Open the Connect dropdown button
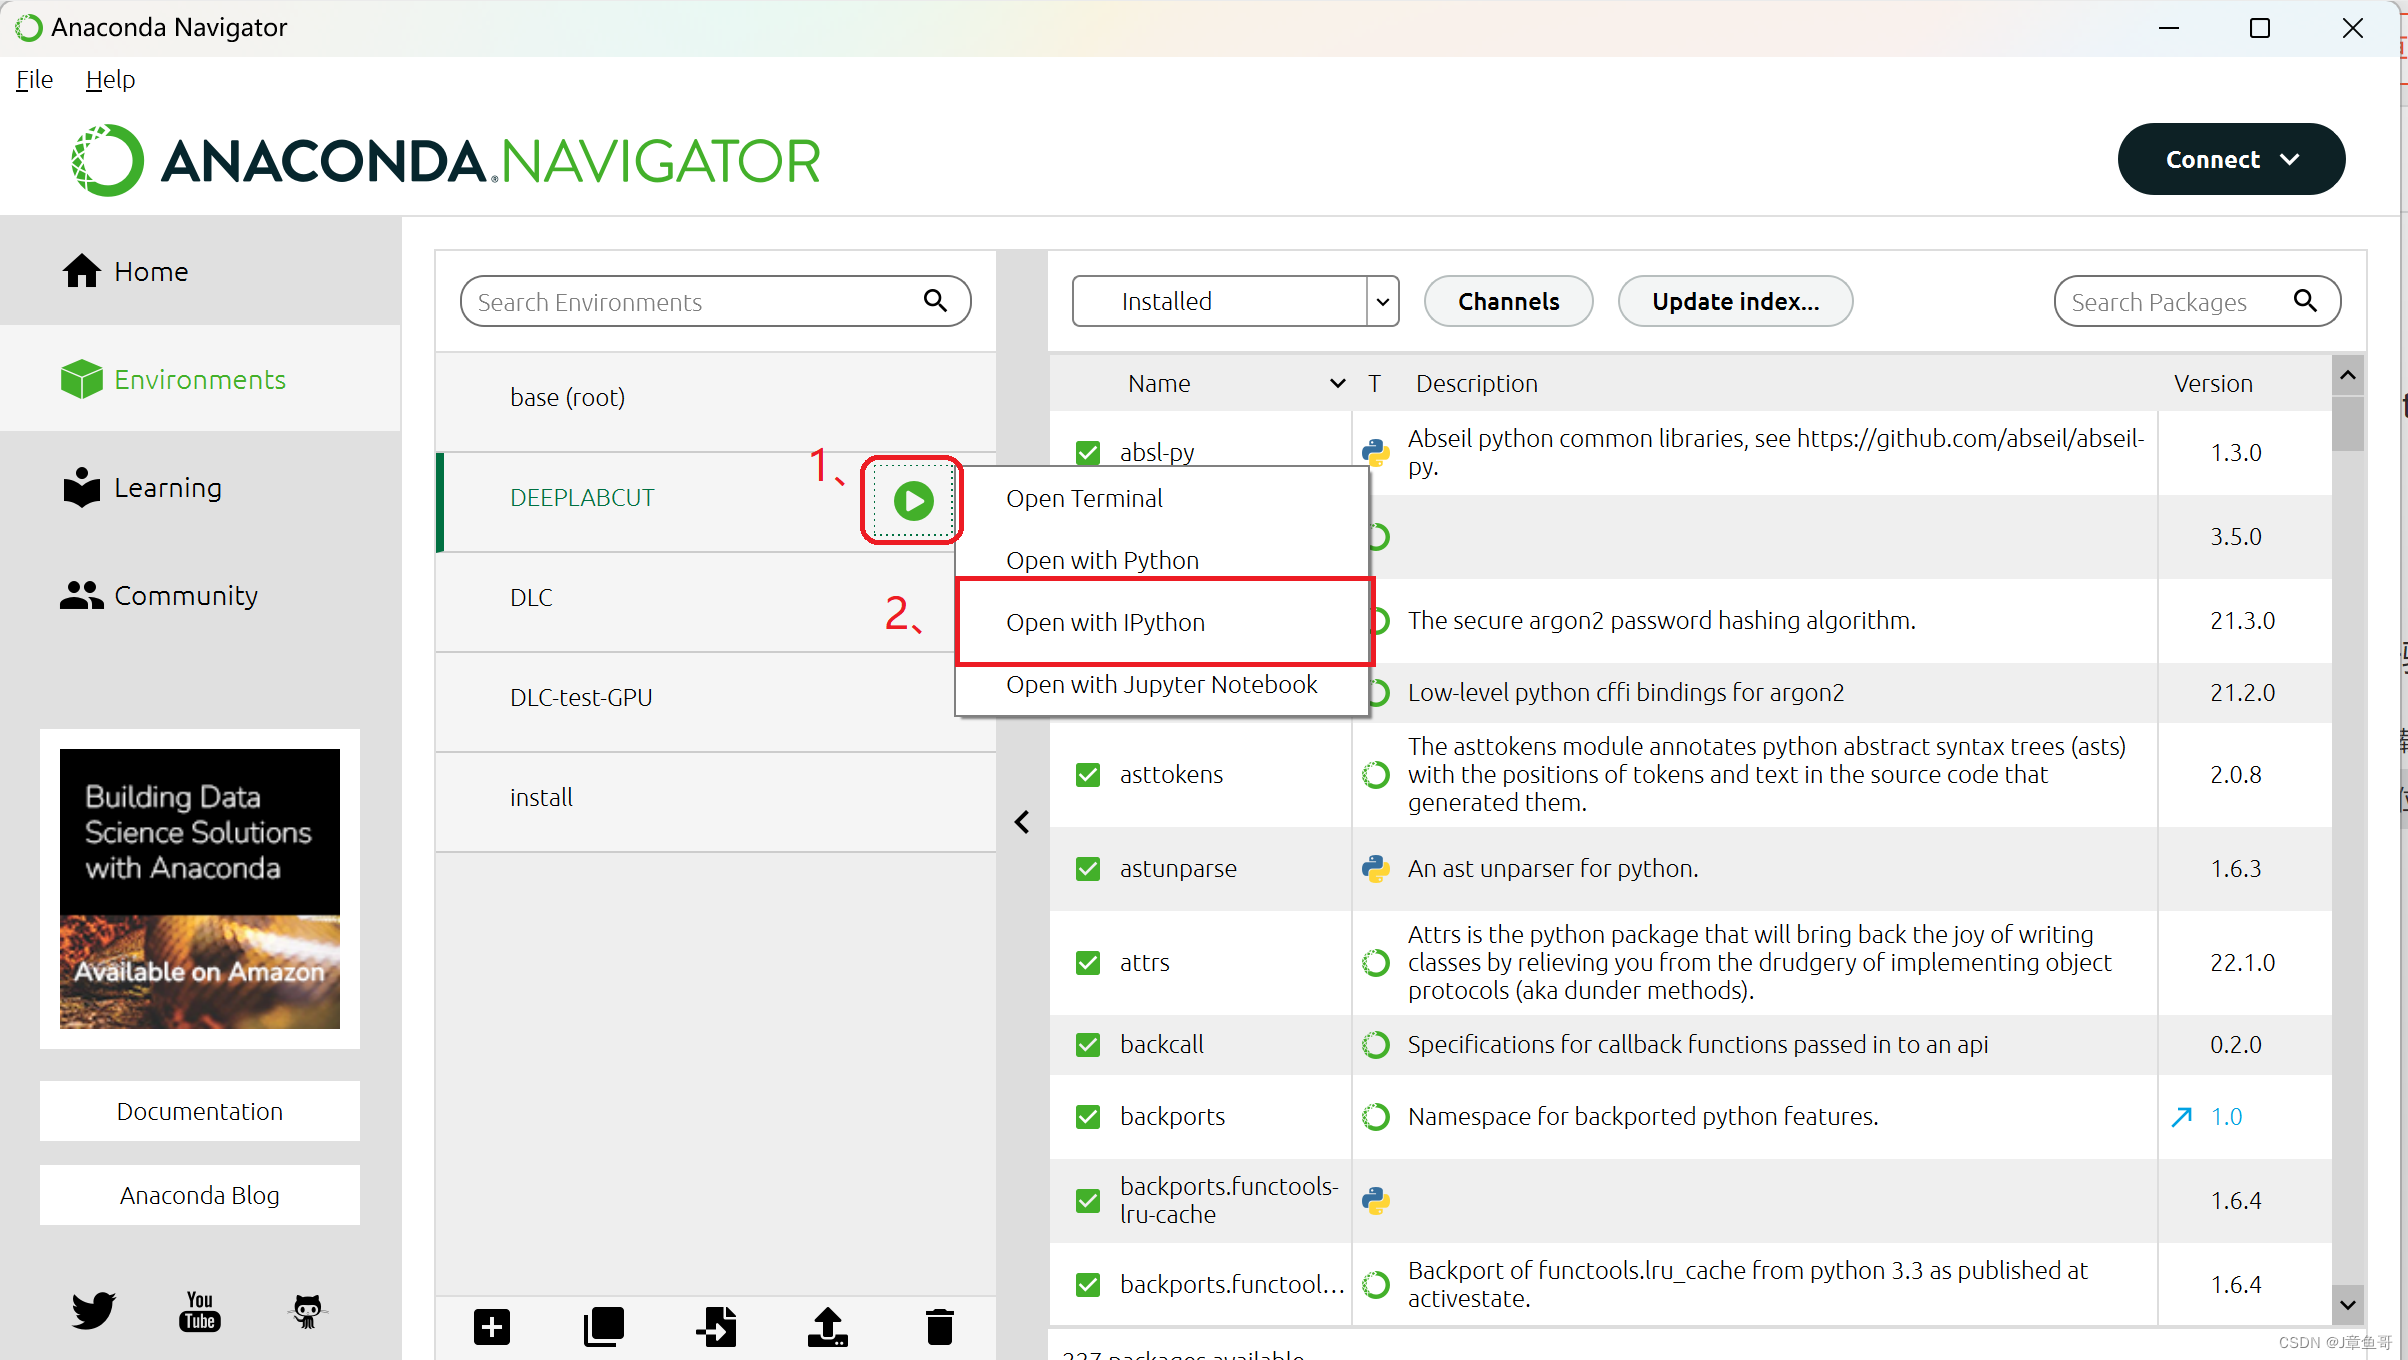This screenshot has height=1360, width=2408. pyautogui.click(x=2230, y=160)
